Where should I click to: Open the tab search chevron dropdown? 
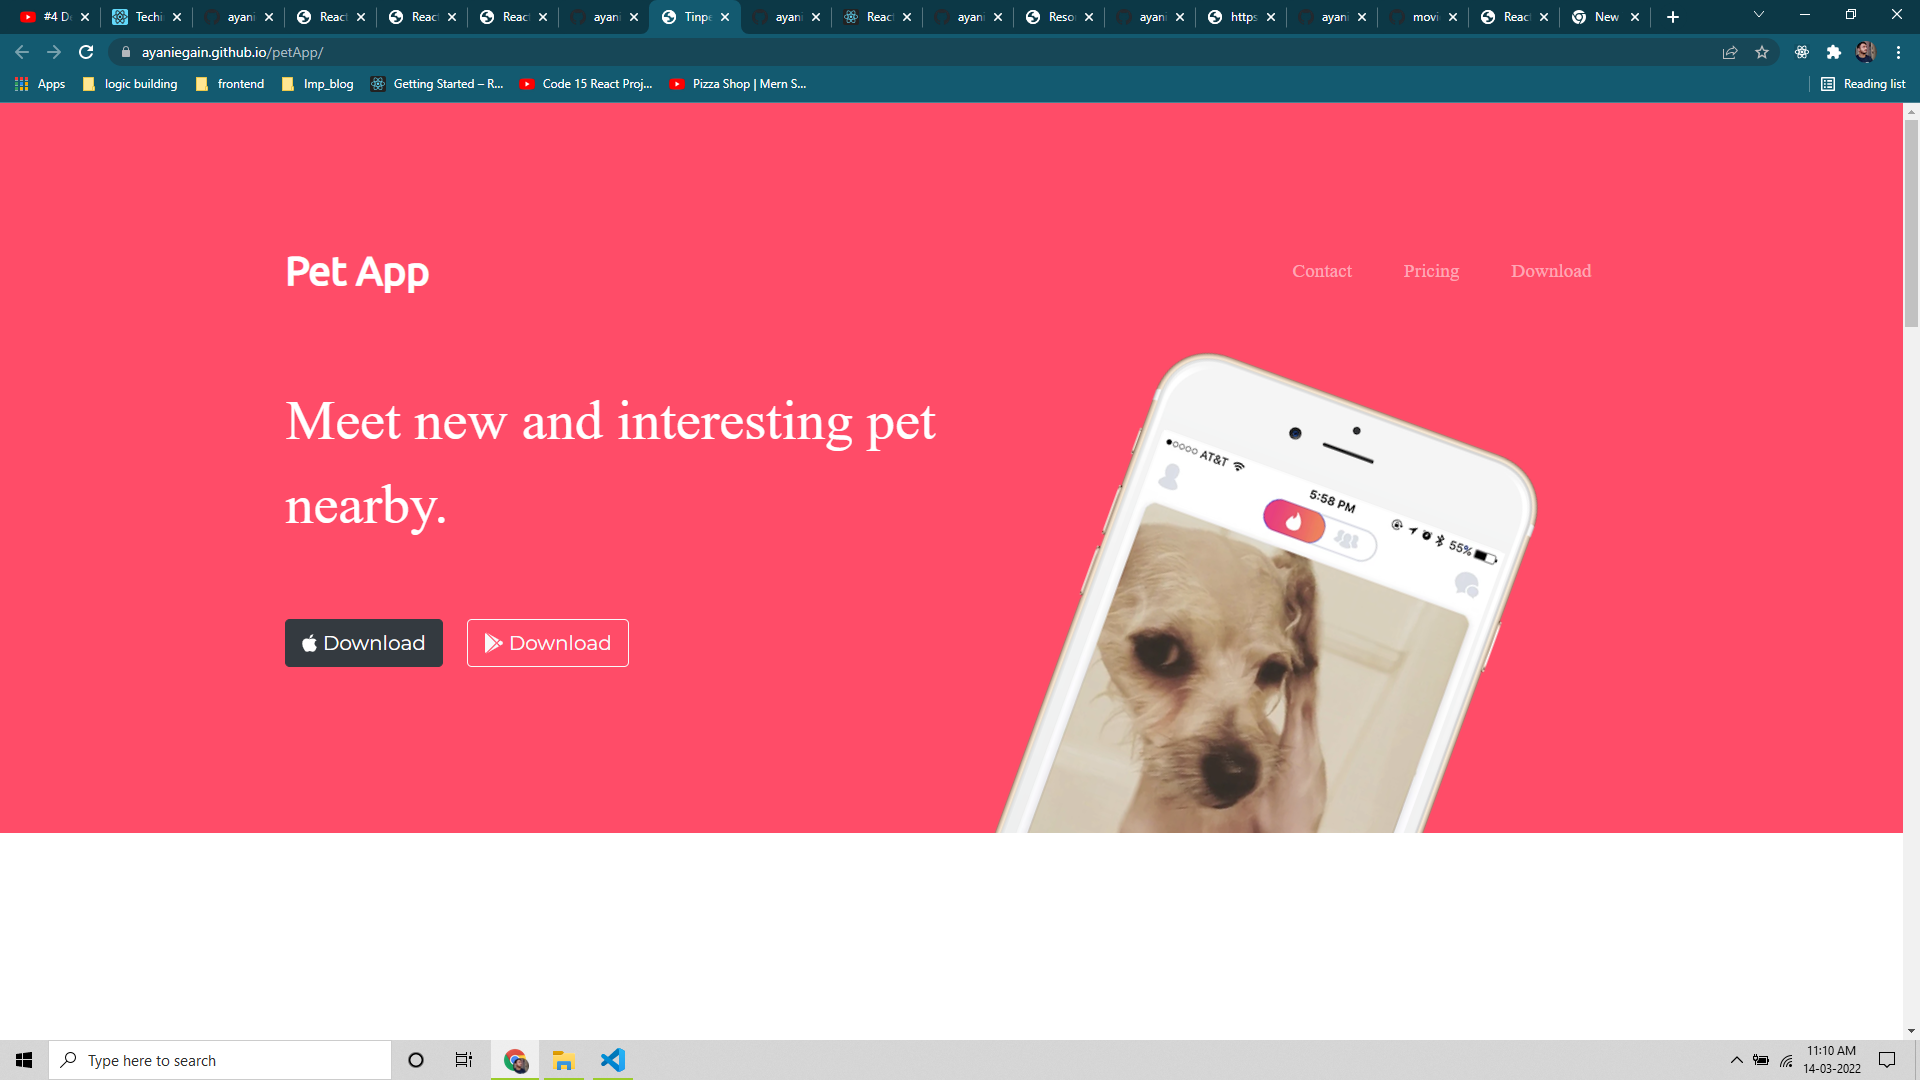[1757, 16]
